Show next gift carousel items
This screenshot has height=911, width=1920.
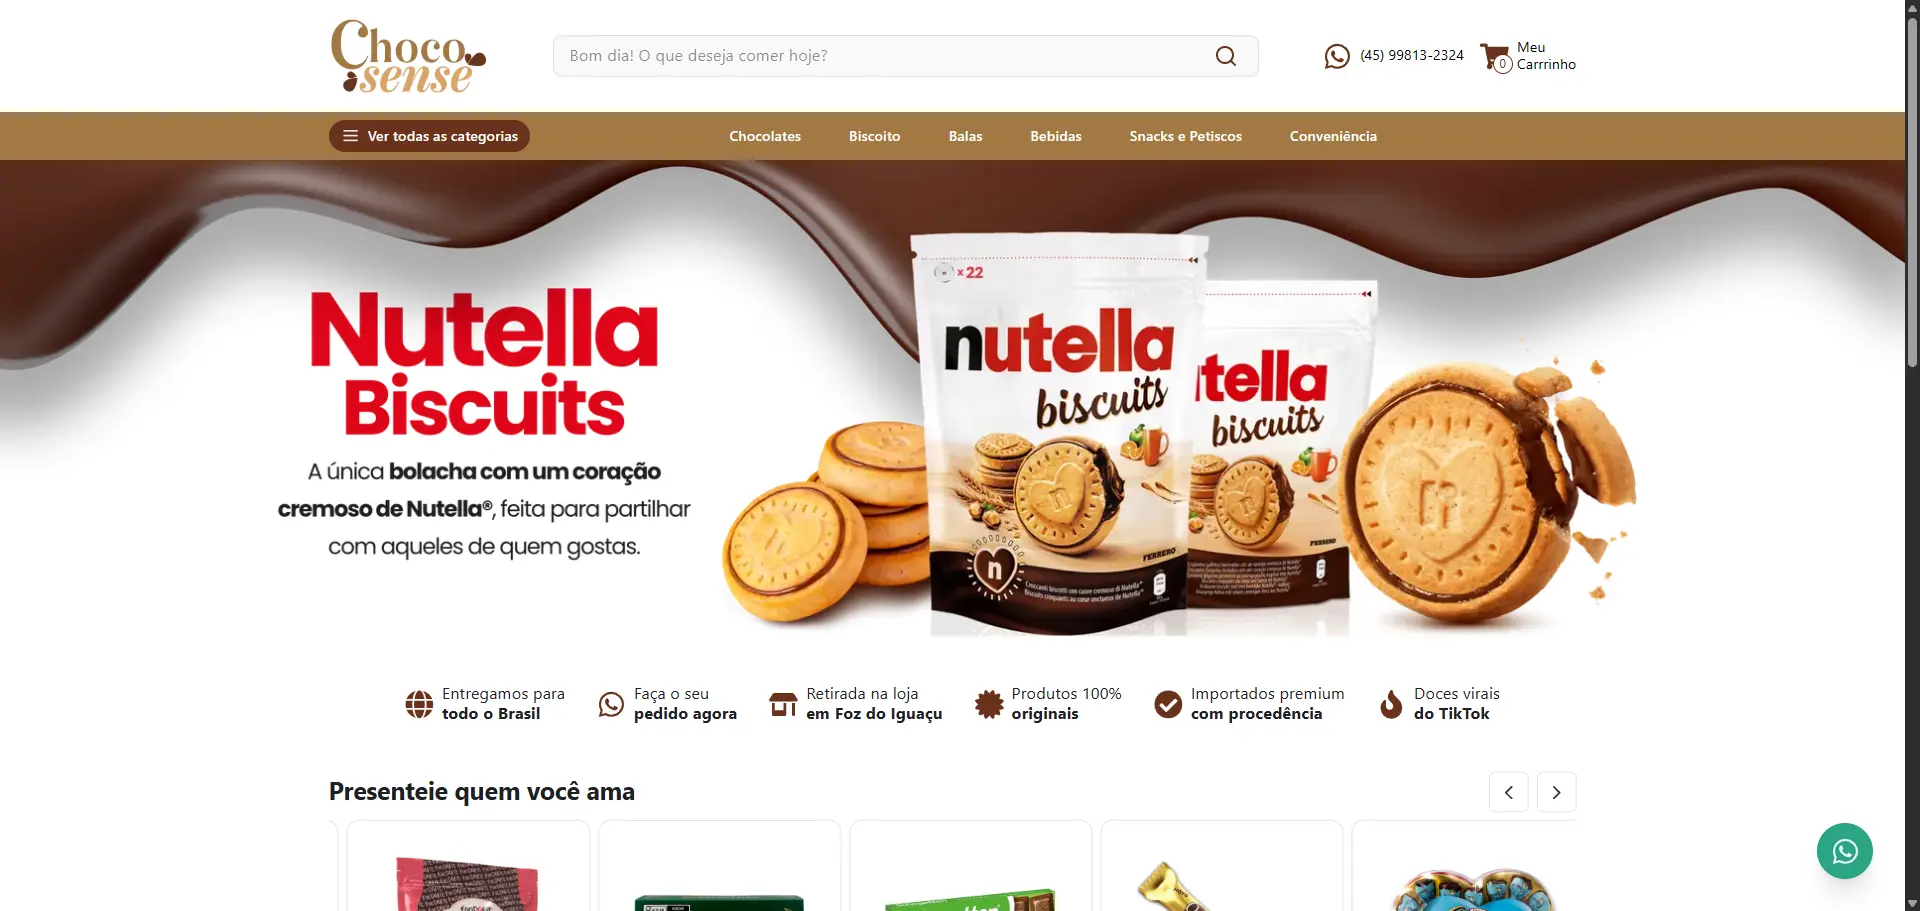coord(1556,792)
